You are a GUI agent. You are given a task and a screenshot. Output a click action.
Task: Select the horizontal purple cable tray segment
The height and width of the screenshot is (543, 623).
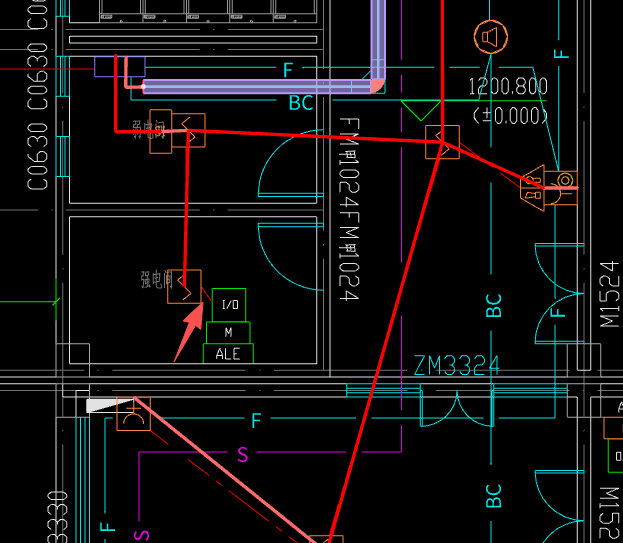pos(257,87)
